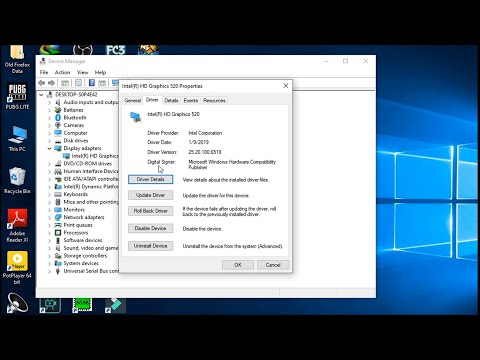Collapse the Display adapters node
Screen dimensions: 480x360
coord(49,148)
